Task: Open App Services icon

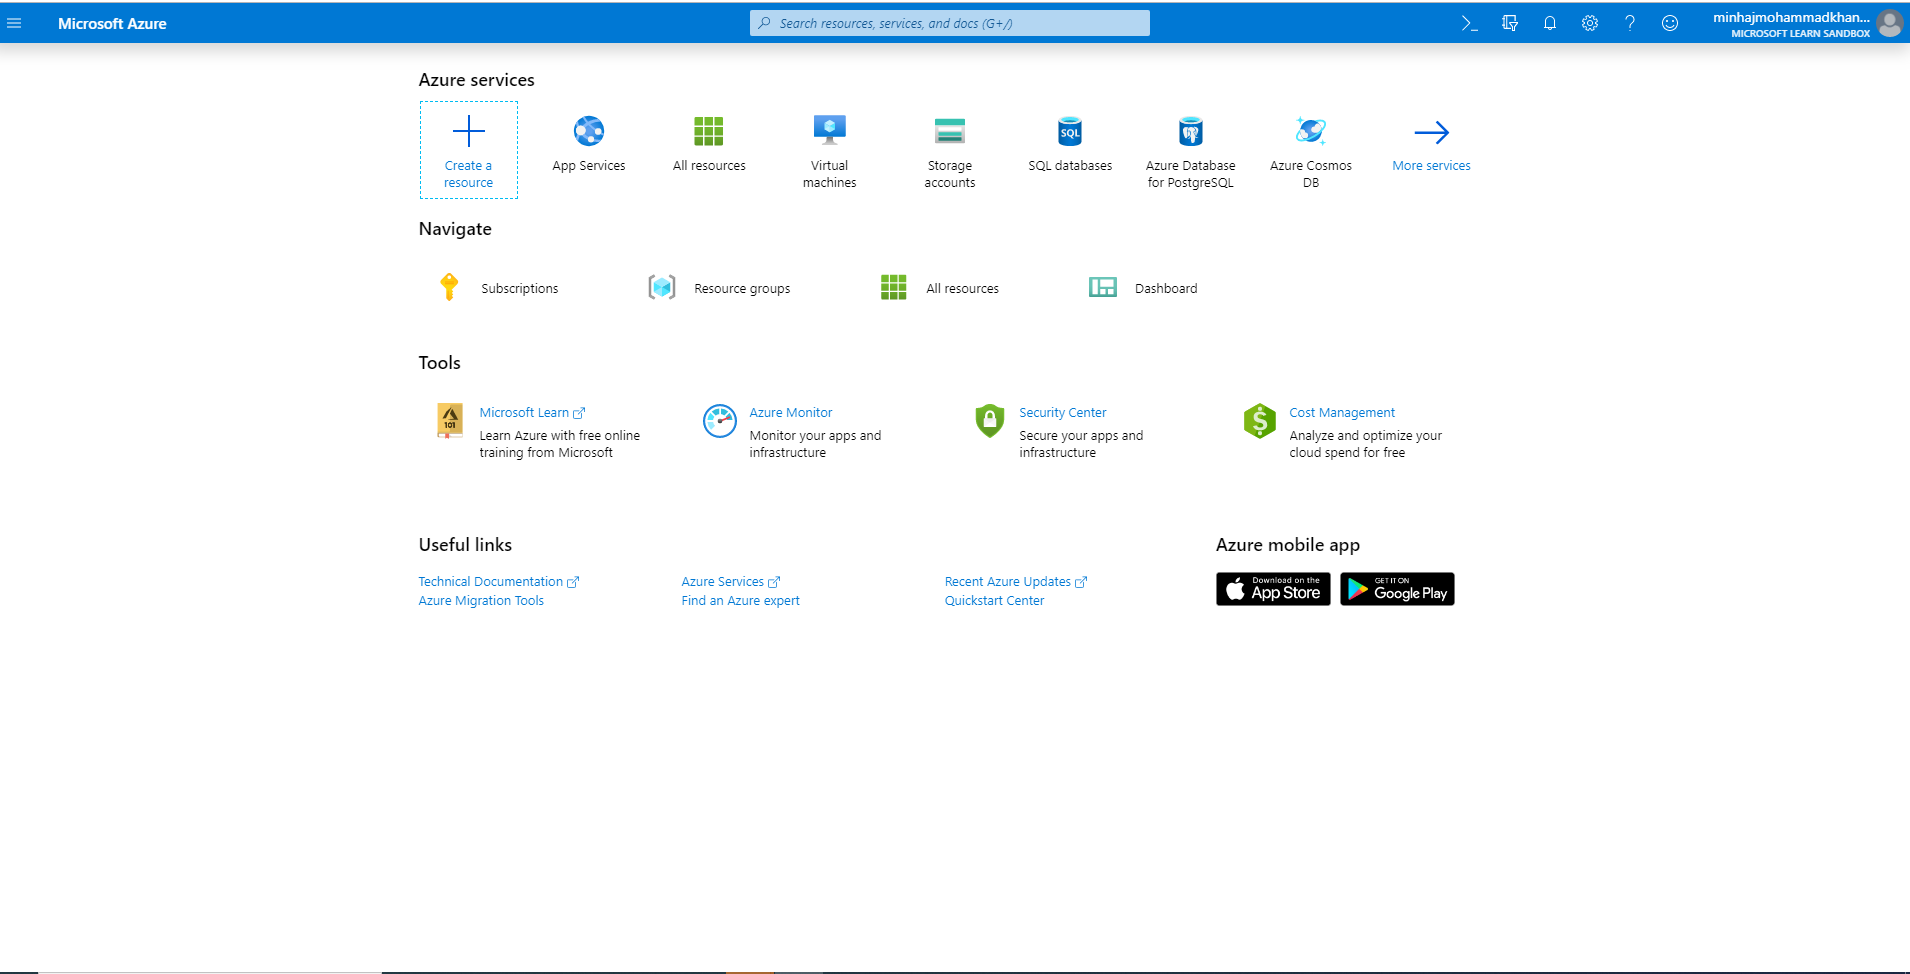Action: tap(589, 131)
